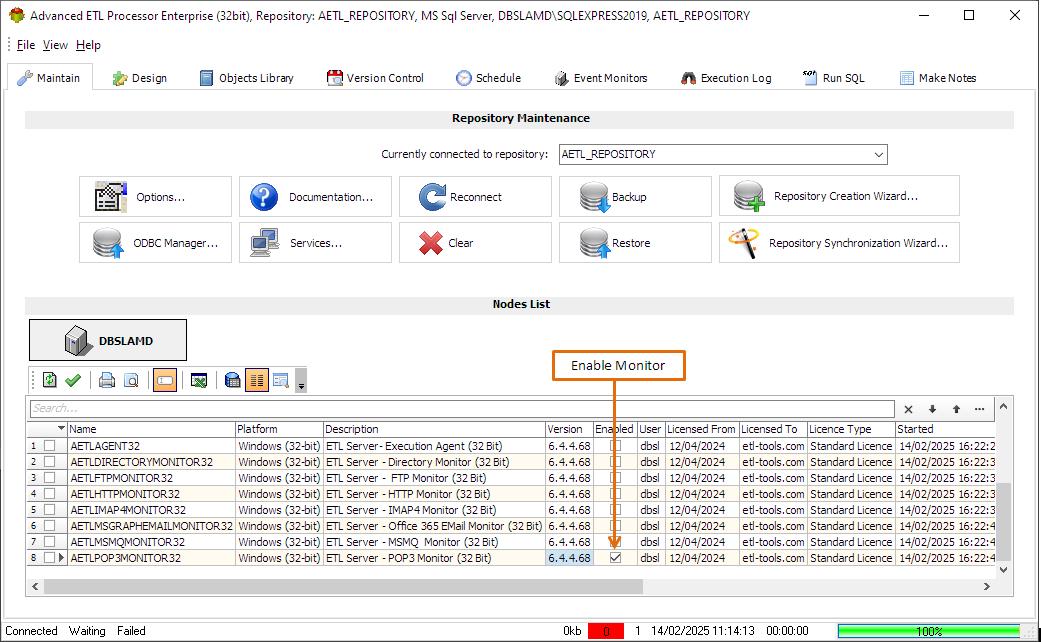
Task: Open the Name column header dropdown arrow
Action: point(61,428)
